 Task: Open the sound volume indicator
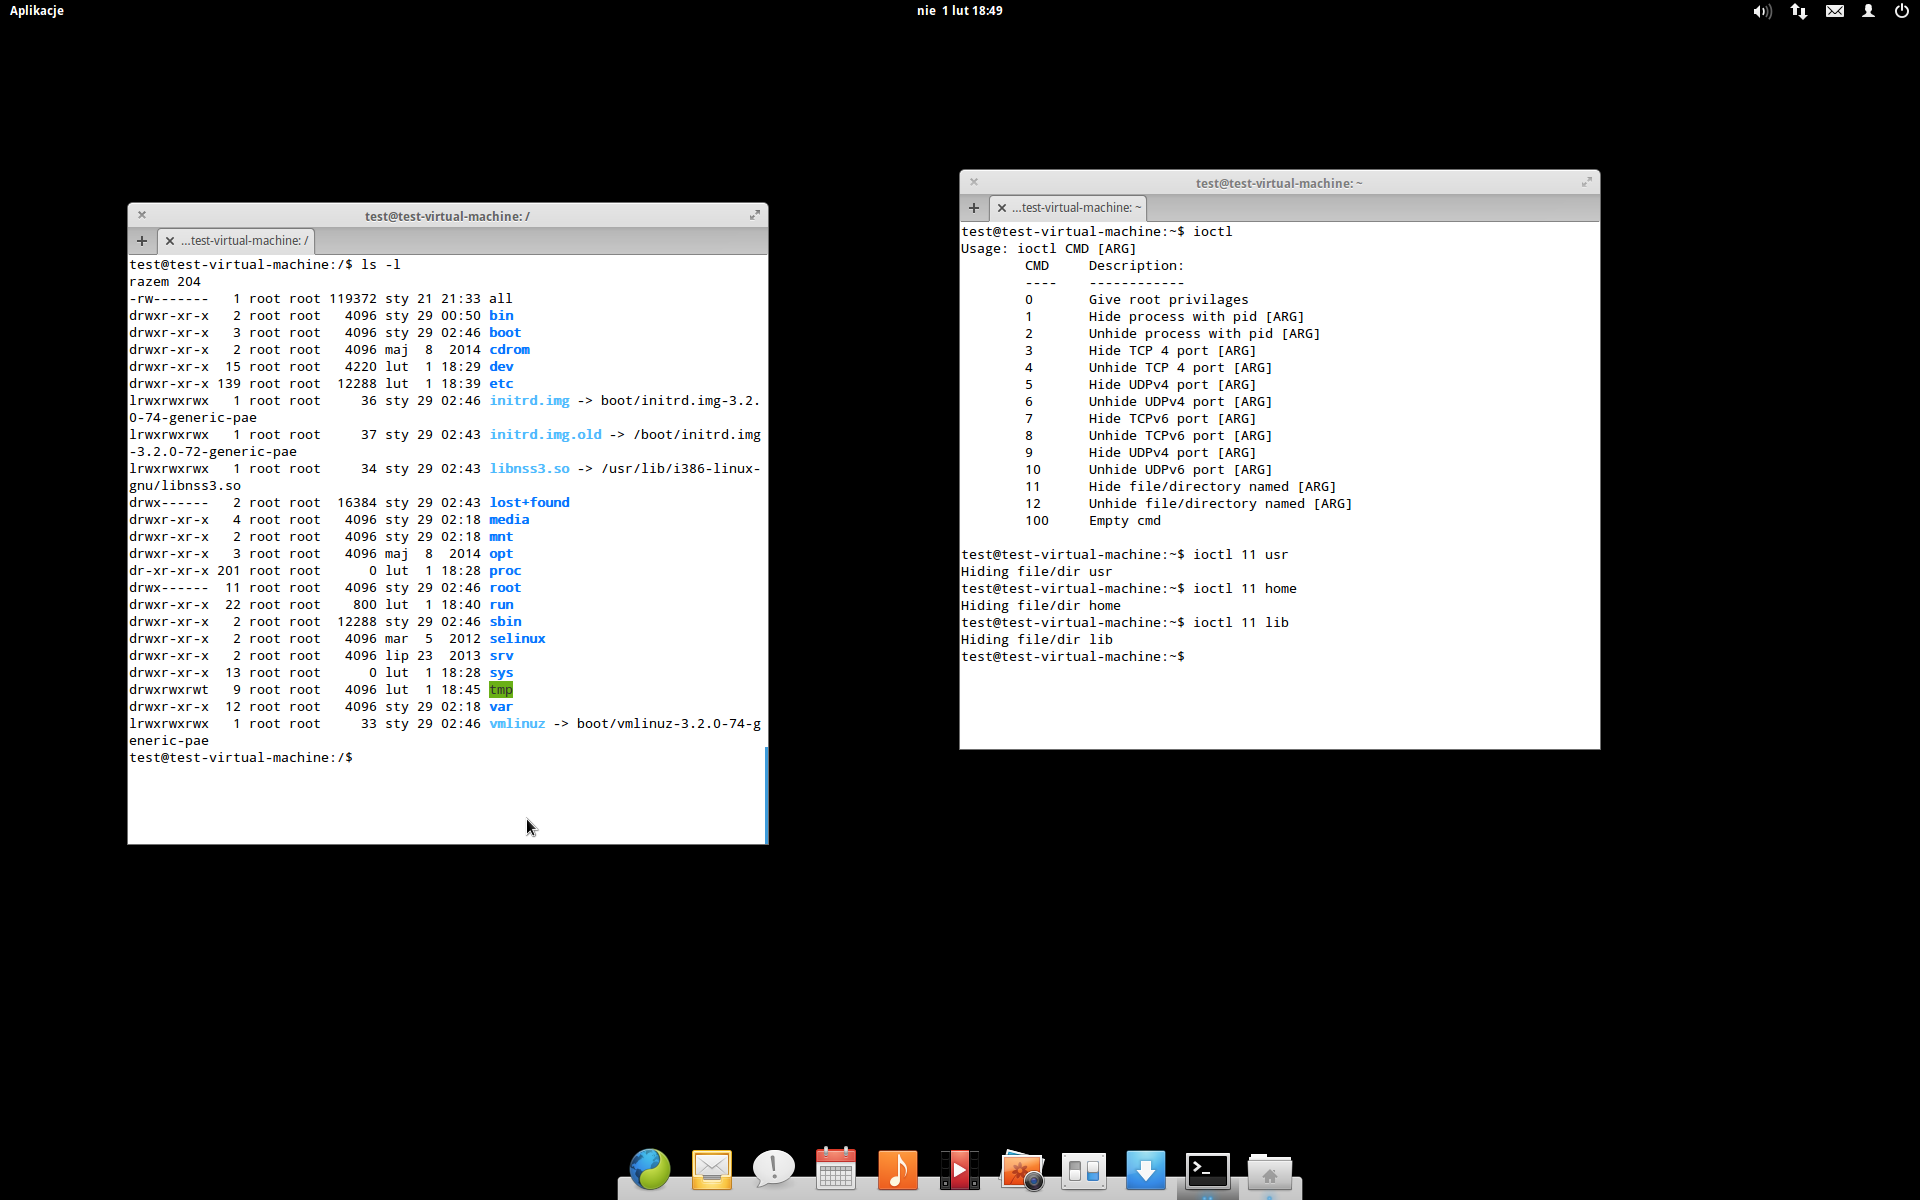coord(1762,11)
